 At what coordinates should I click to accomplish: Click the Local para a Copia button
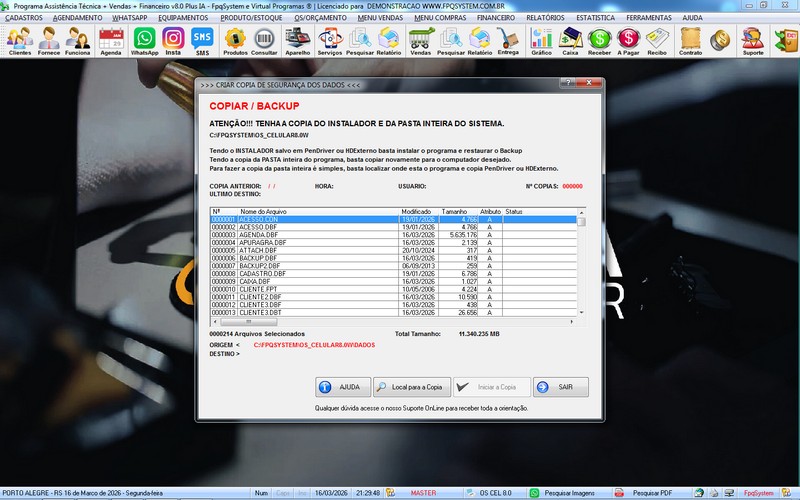click(x=412, y=387)
